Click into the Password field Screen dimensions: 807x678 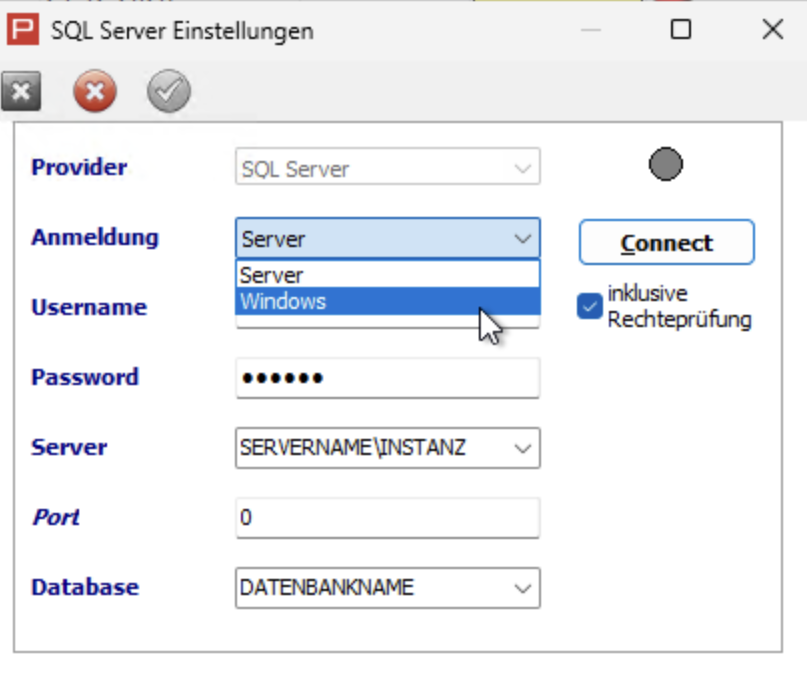(x=388, y=378)
